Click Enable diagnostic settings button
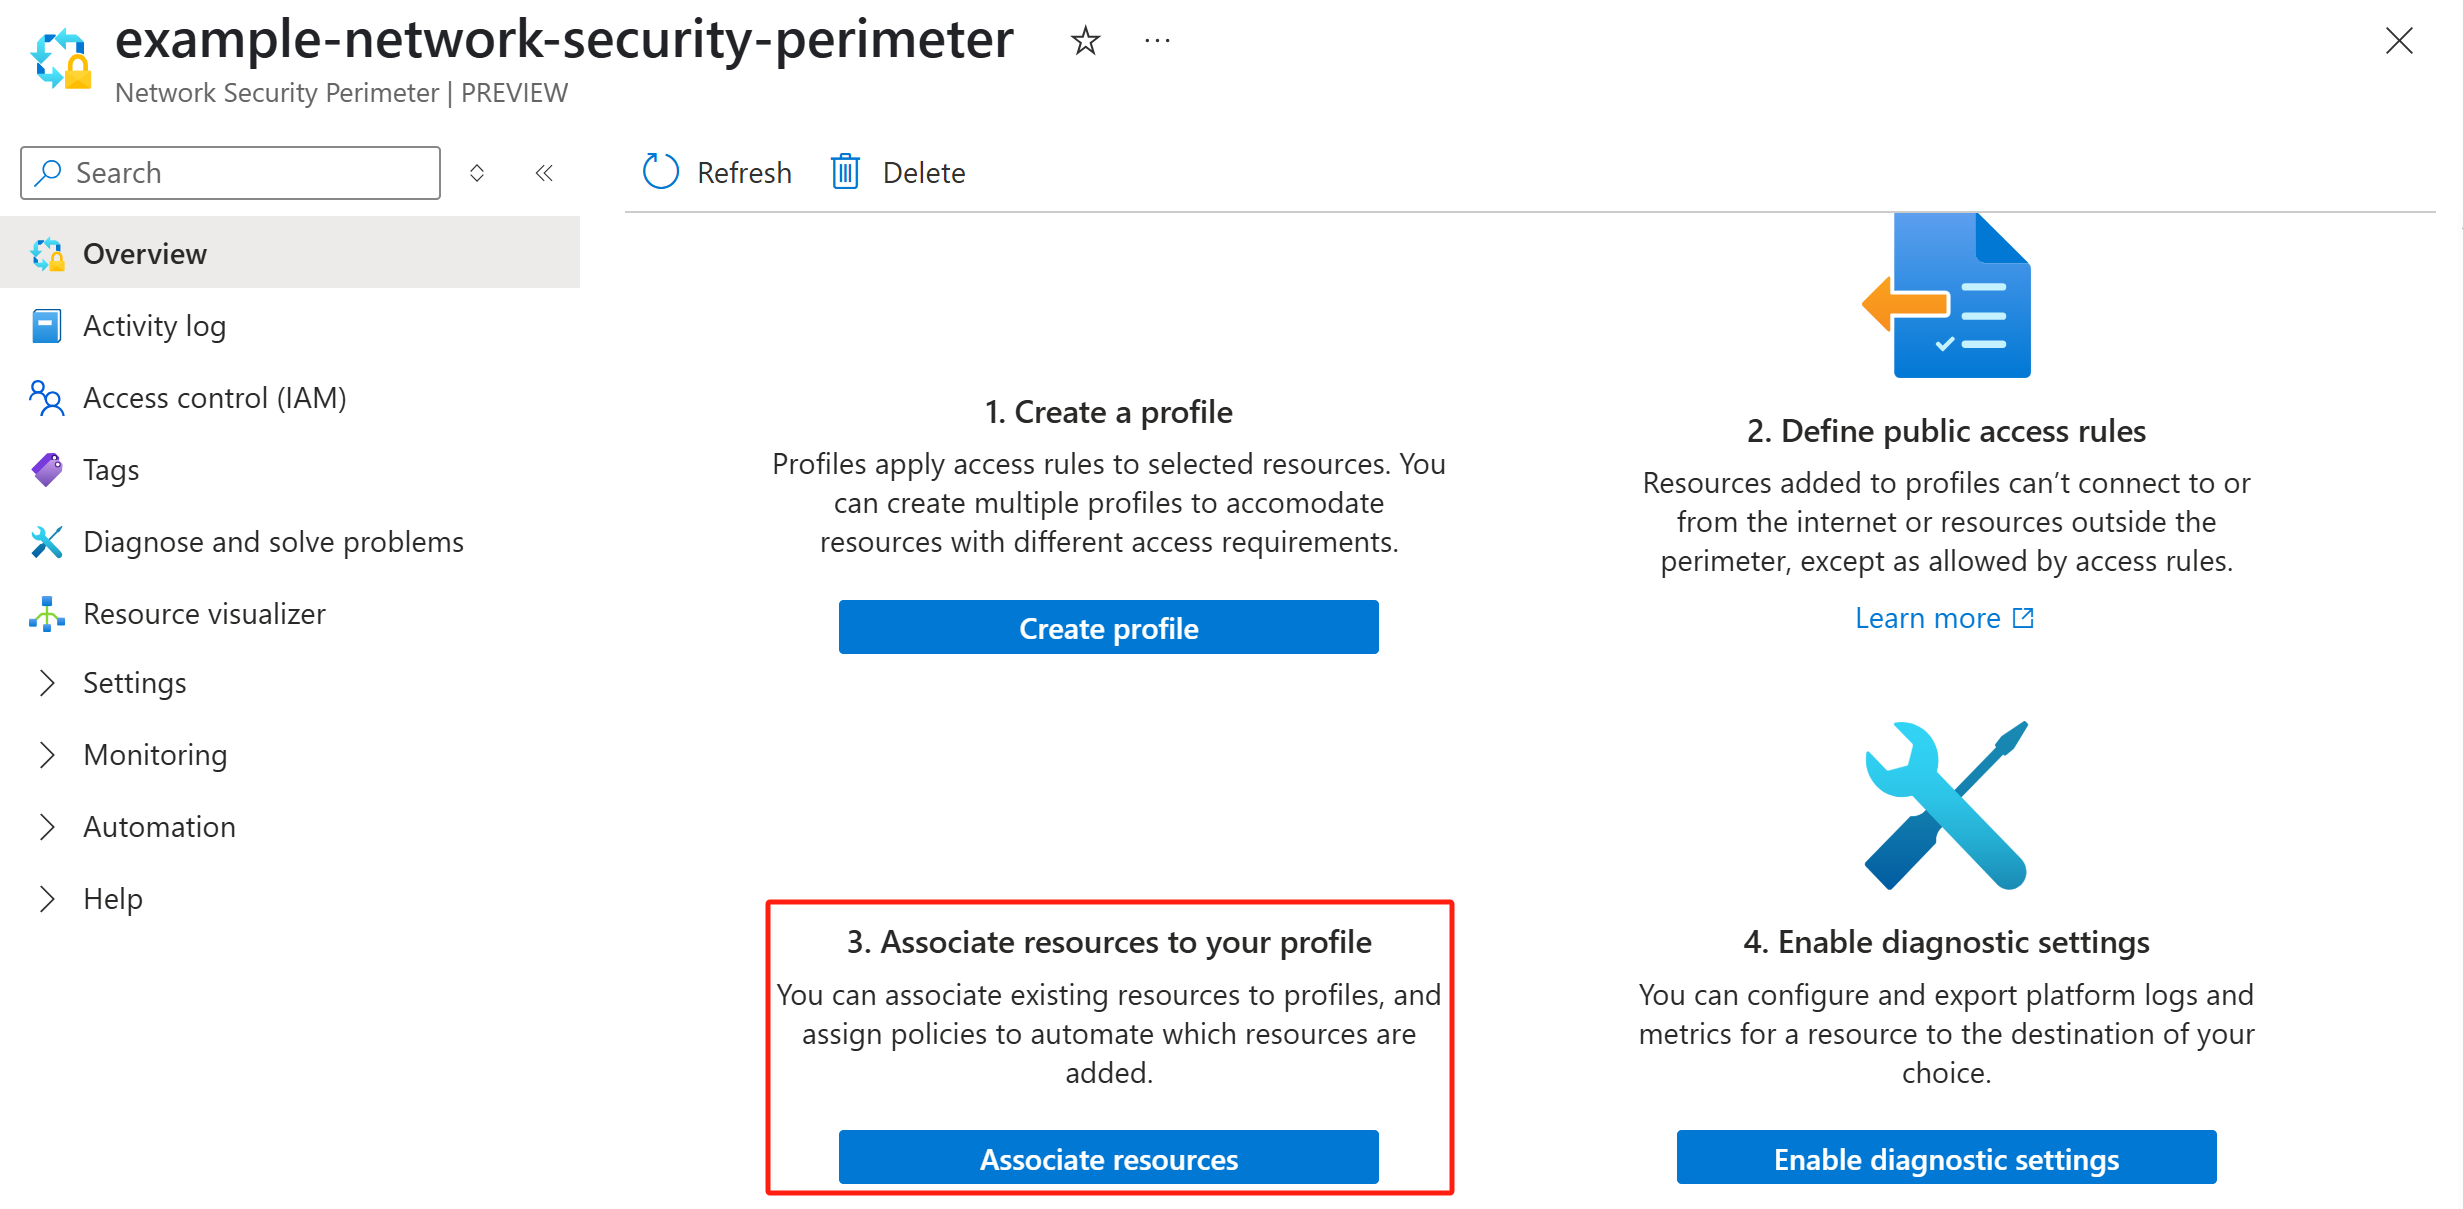Viewport: 2463px width, 1209px height. 1946,1158
